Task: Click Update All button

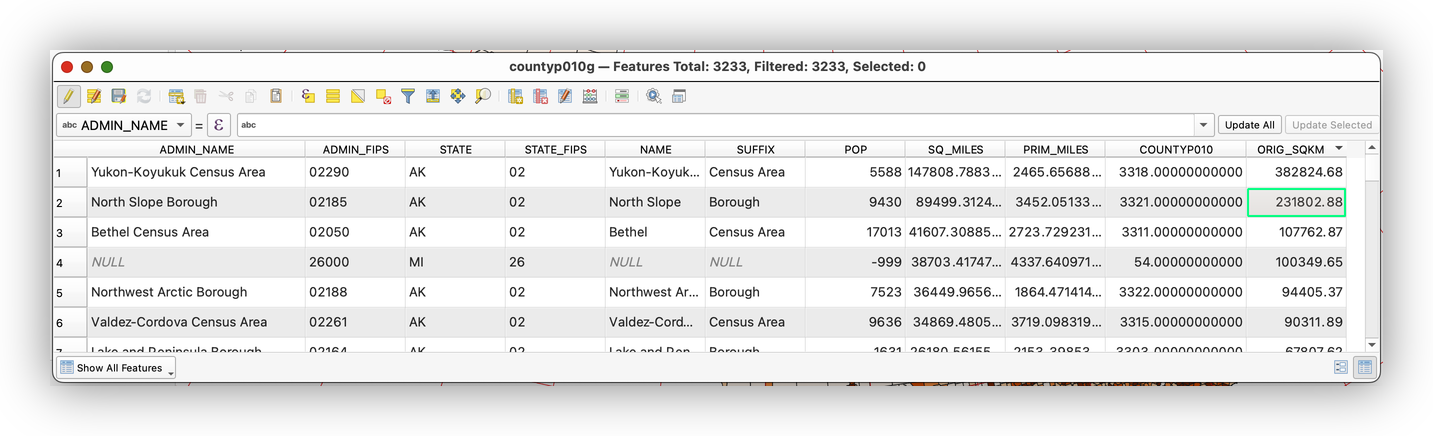Action: pos(1249,125)
